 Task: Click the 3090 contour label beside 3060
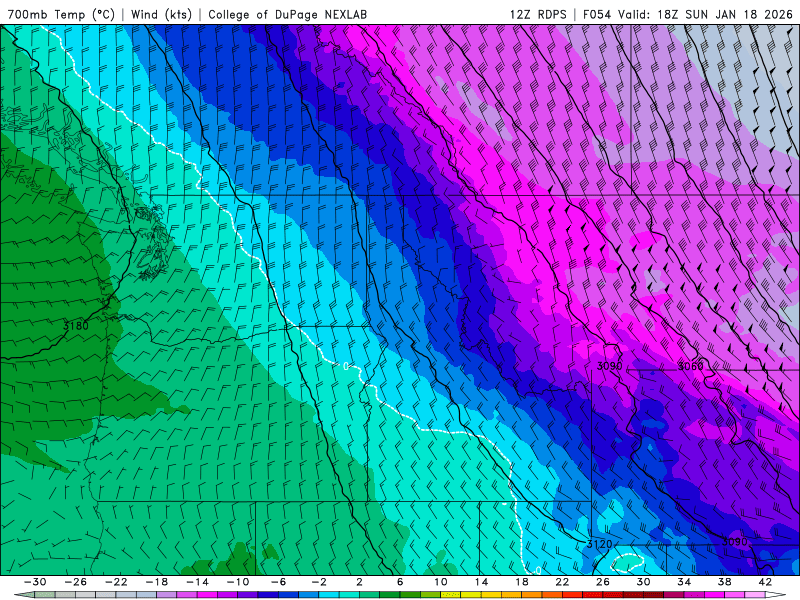610,366
